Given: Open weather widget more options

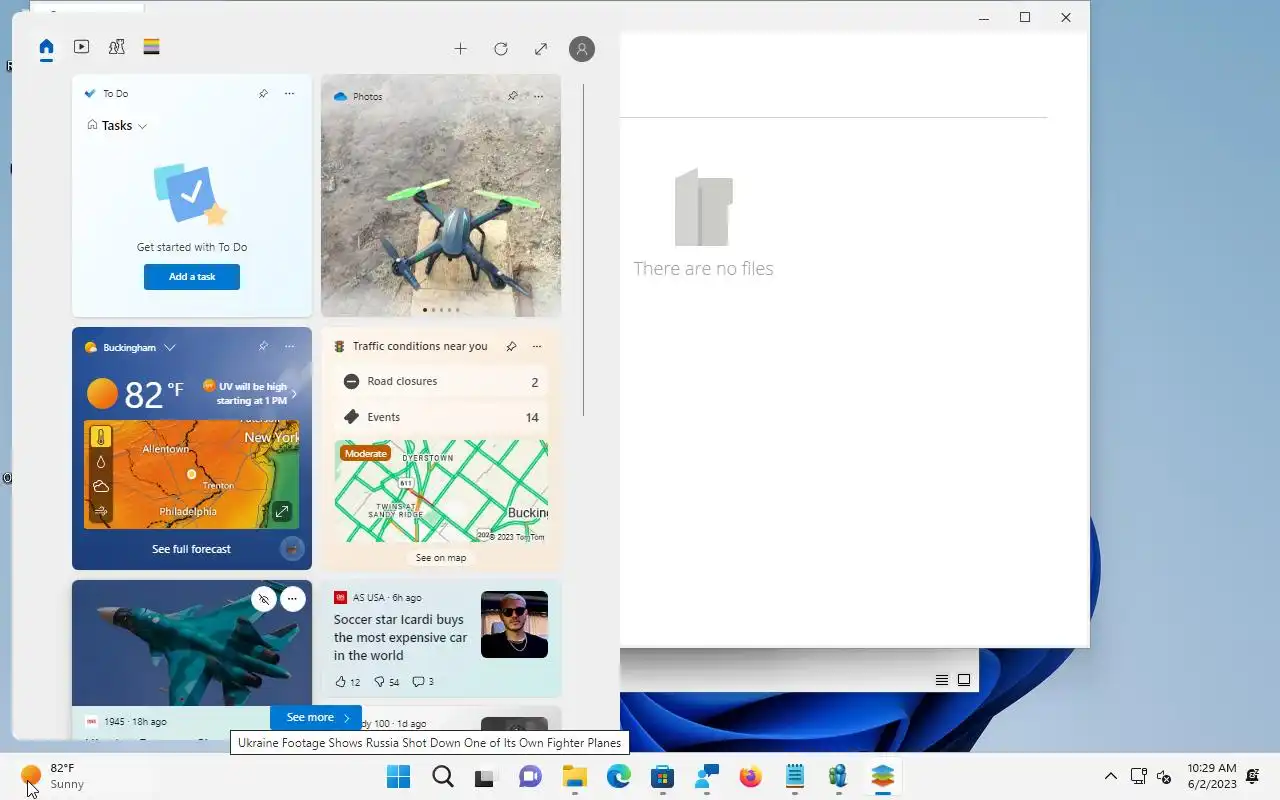Looking at the screenshot, I should click(290, 346).
